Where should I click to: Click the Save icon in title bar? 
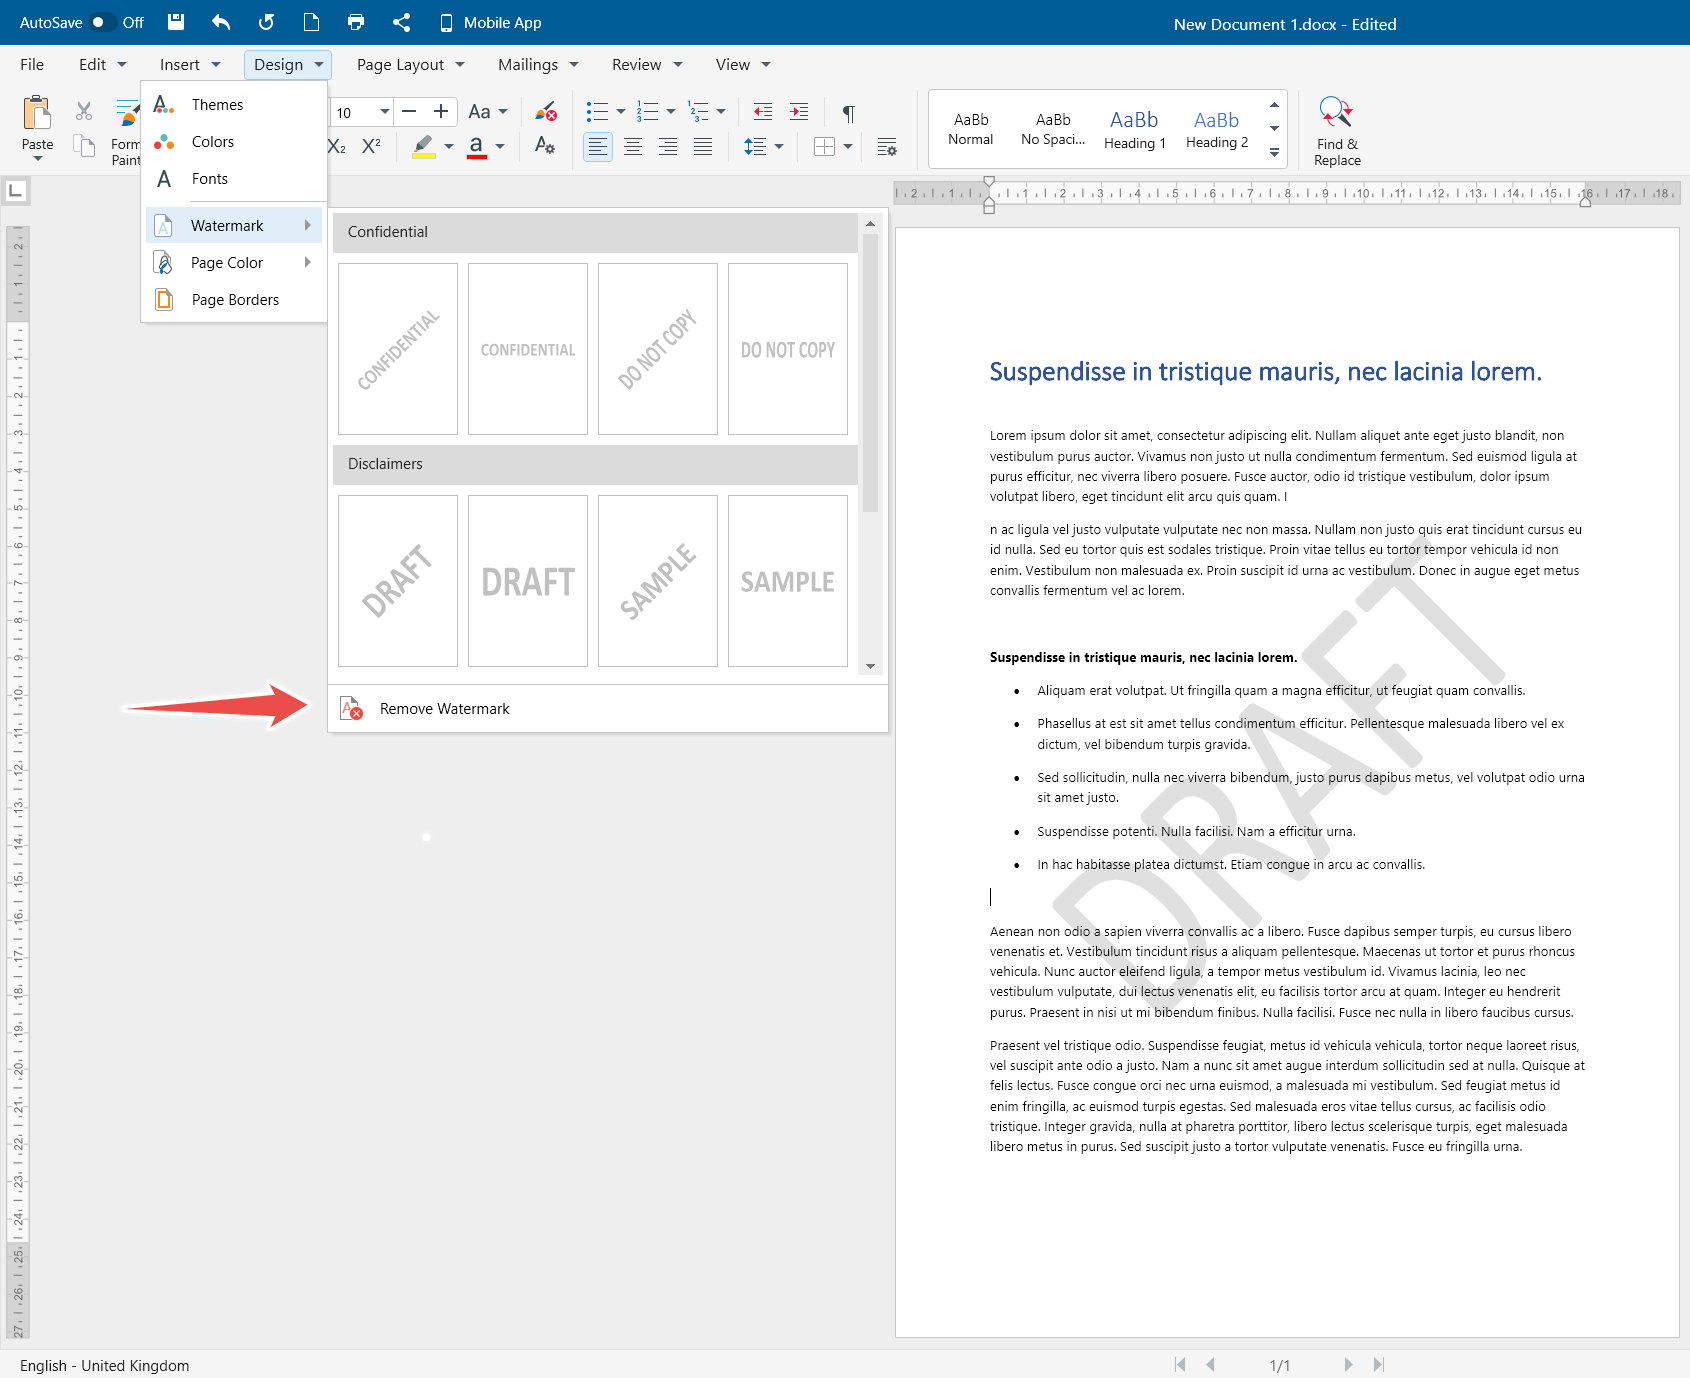coord(176,22)
